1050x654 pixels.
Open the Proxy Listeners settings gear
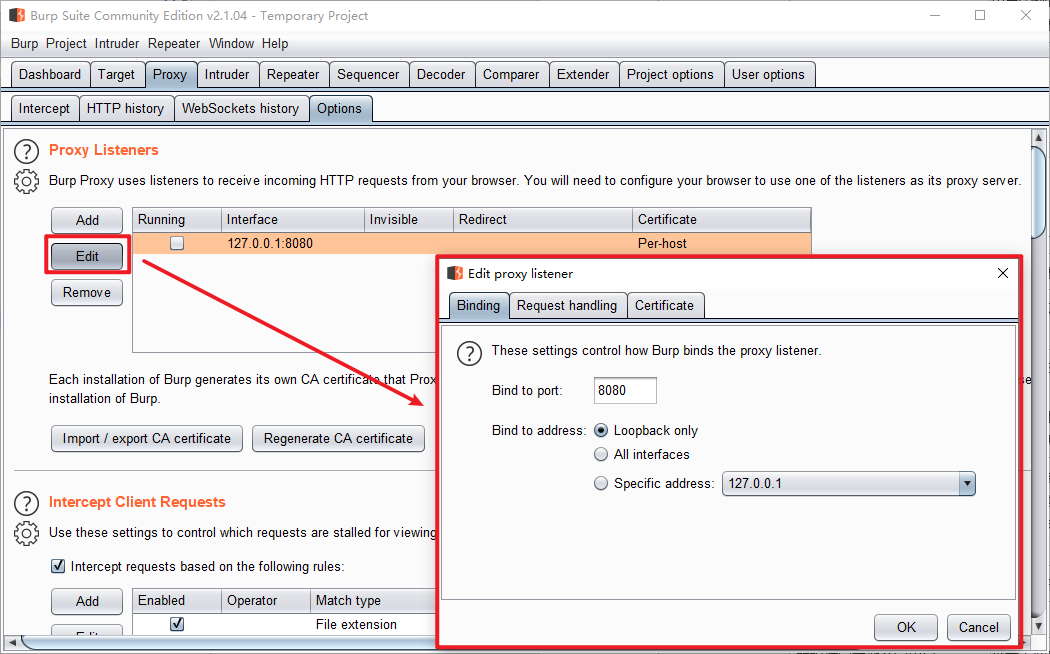coord(26,182)
